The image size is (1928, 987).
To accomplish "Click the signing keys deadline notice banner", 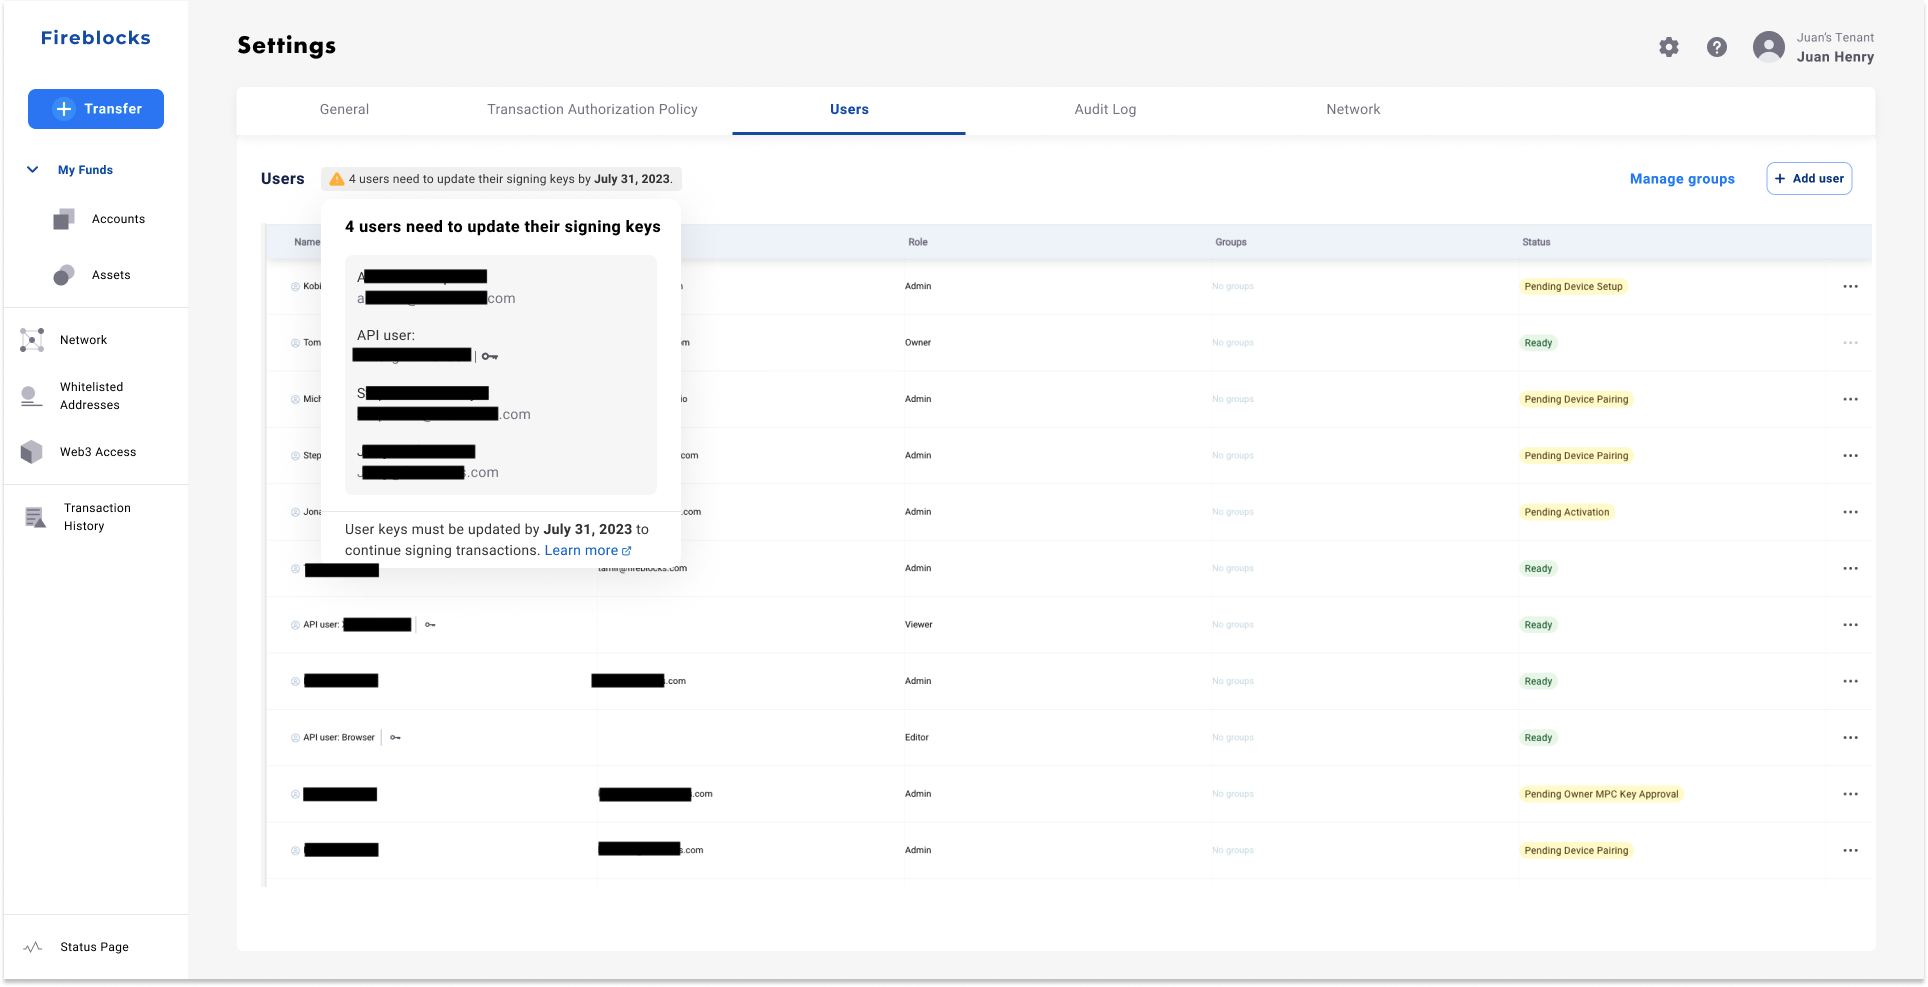I will pyautogui.click(x=501, y=179).
